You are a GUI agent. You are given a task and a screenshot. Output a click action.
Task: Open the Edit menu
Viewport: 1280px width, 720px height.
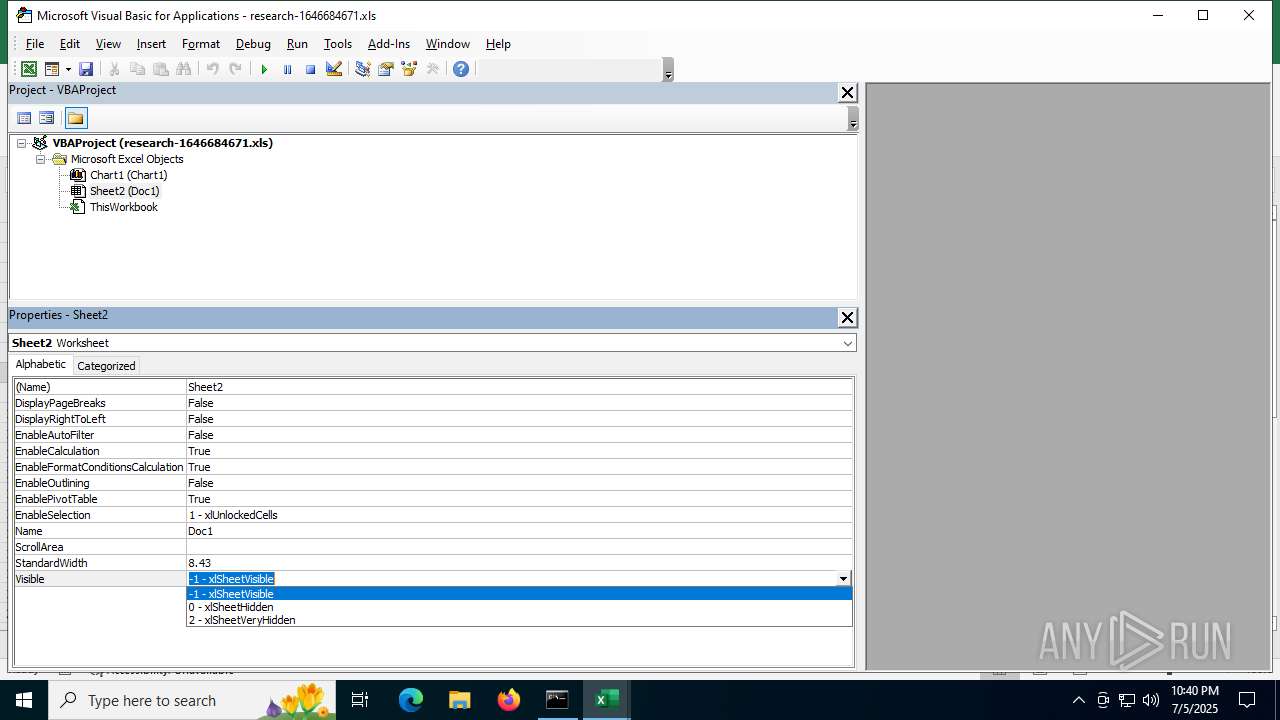70,44
